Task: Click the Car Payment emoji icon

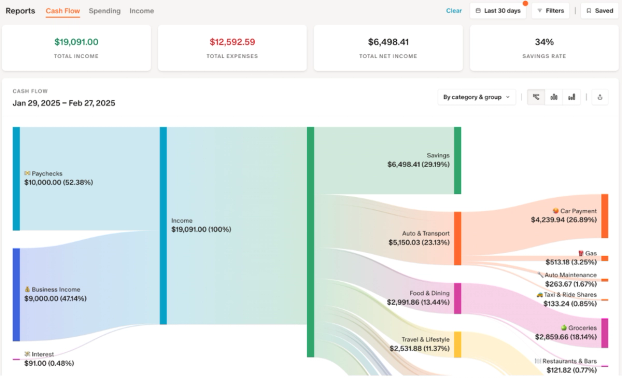Action: pyautogui.click(x=556, y=211)
